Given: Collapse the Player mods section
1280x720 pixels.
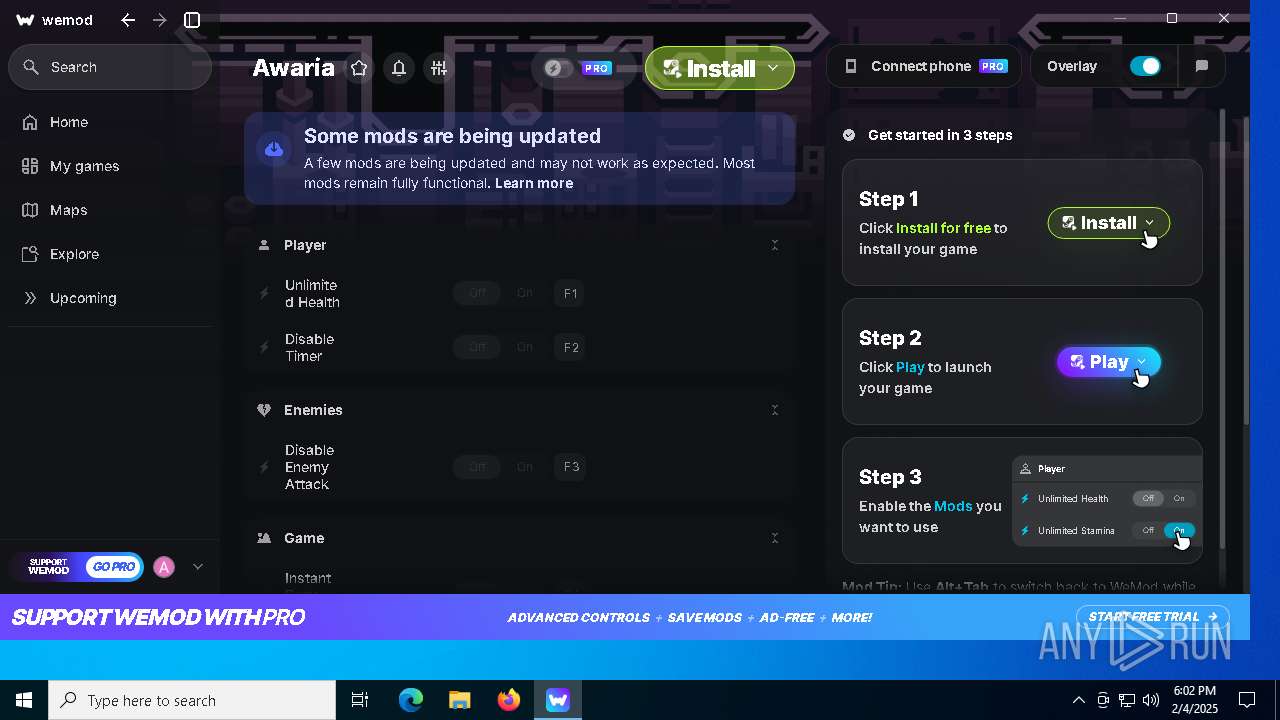Looking at the screenshot, I should [774, 245].
